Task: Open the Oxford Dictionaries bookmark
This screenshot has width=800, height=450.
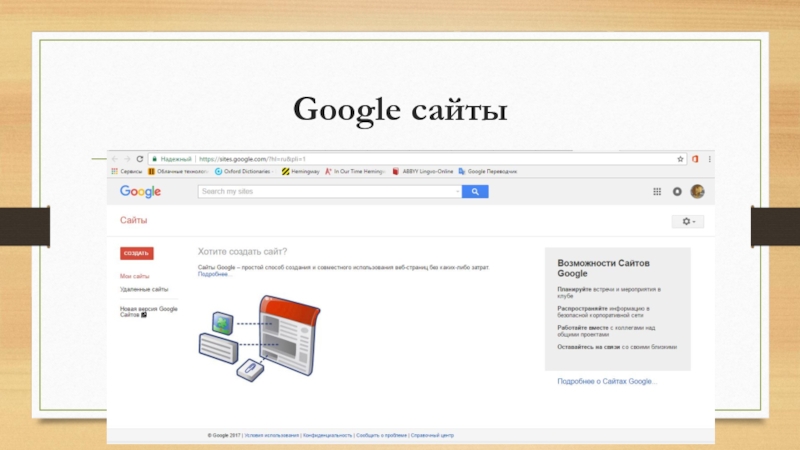Action: 244,171
